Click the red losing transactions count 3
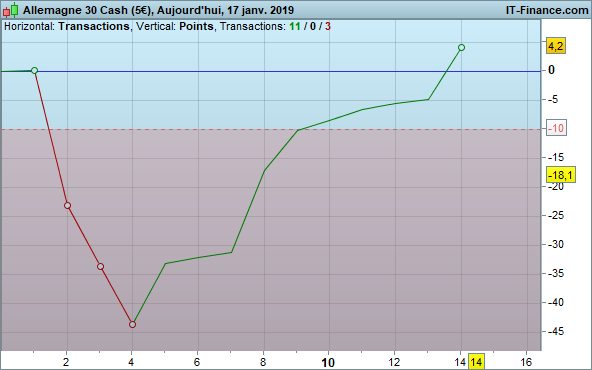The image size is (592, 370). click(328, 26)
